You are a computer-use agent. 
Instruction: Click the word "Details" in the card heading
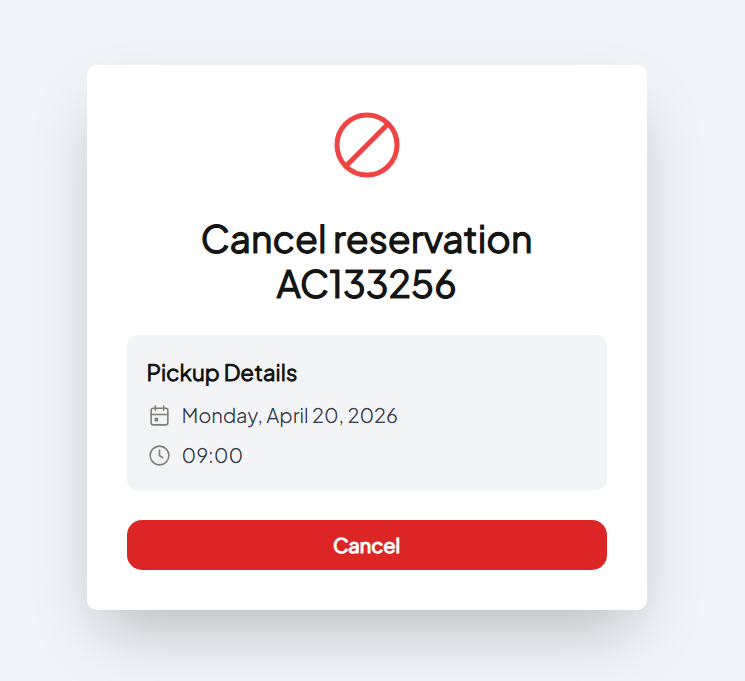[260, 373]
